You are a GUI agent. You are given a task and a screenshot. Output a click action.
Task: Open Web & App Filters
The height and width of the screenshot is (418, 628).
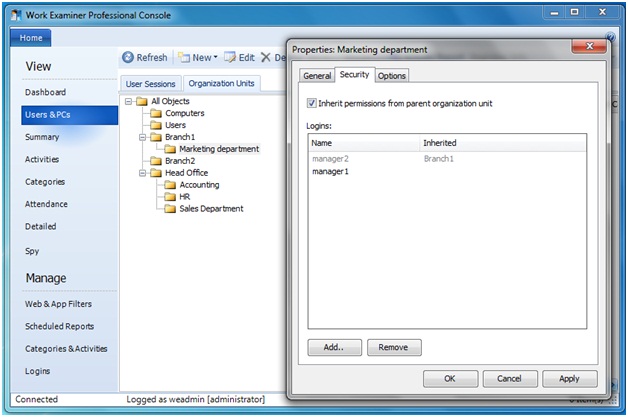click(58, 304)
